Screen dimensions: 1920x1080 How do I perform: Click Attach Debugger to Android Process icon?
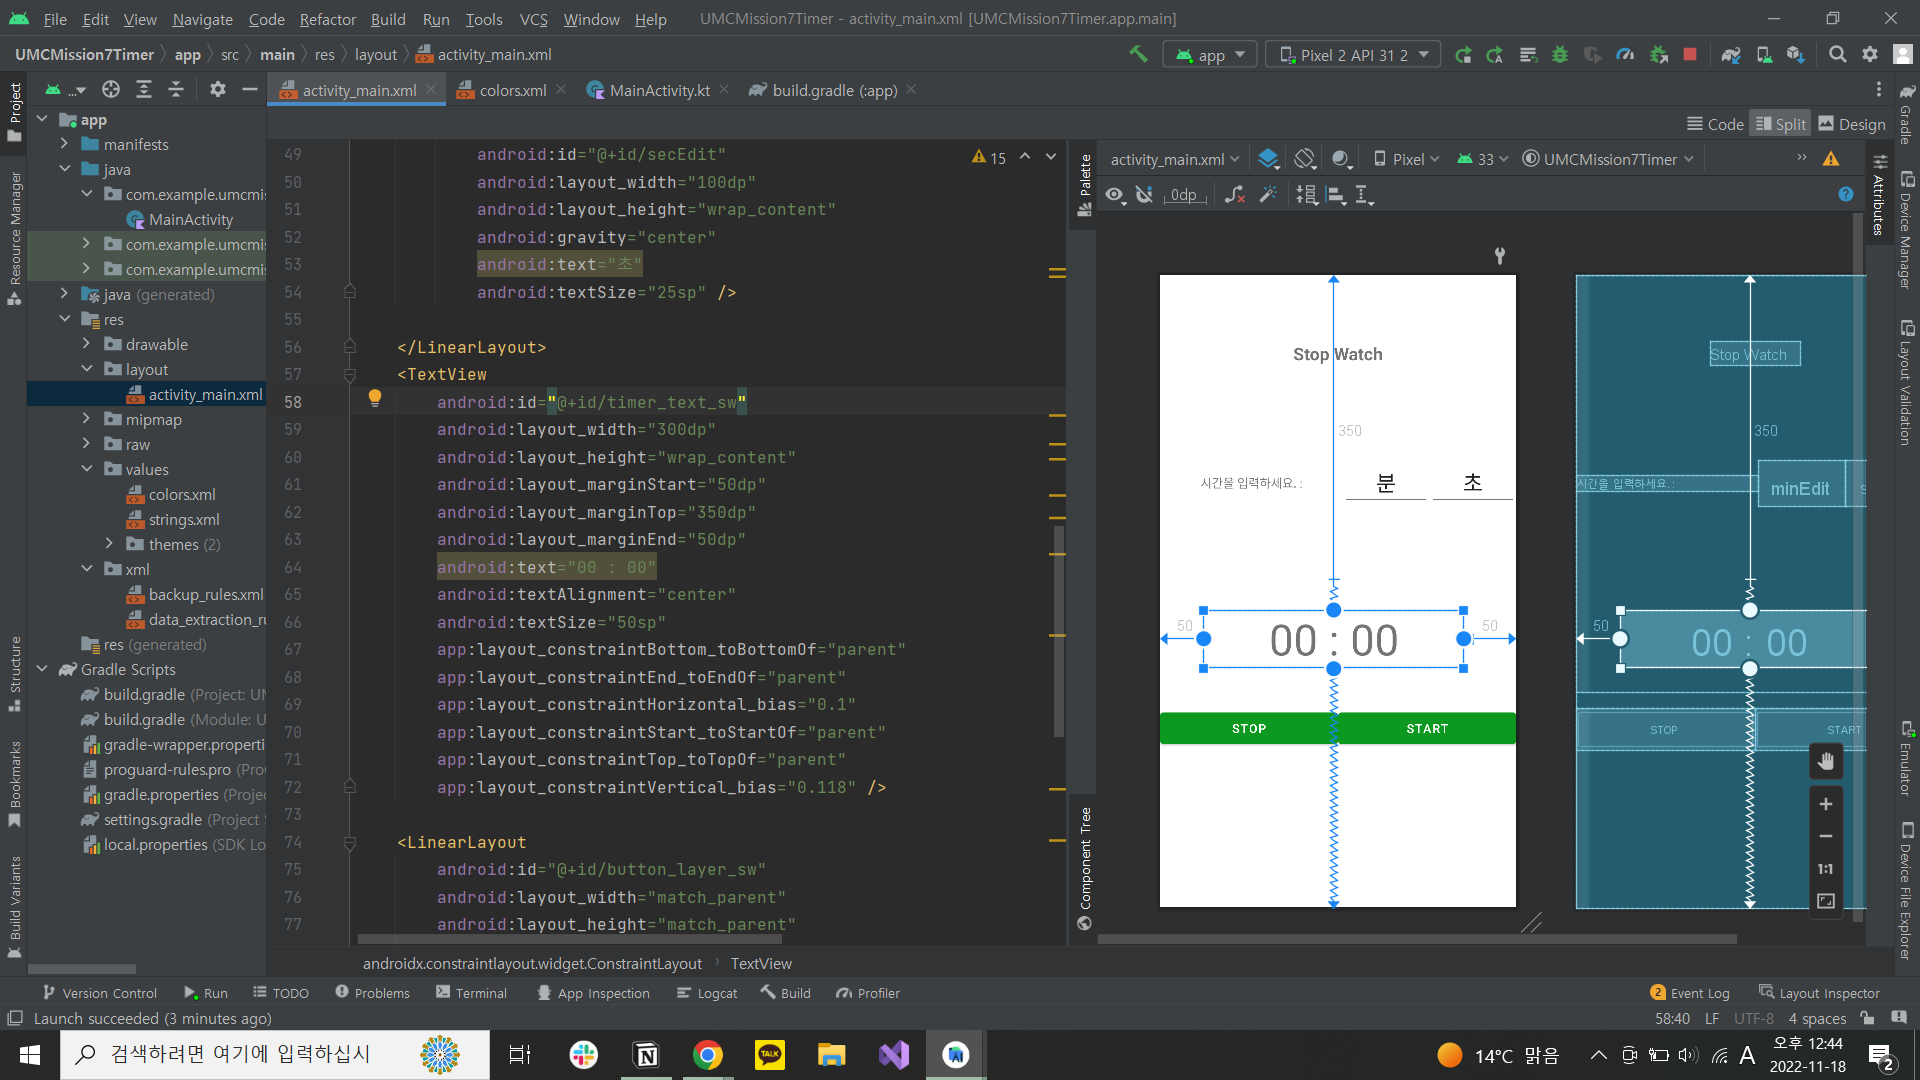point(1658,55)
